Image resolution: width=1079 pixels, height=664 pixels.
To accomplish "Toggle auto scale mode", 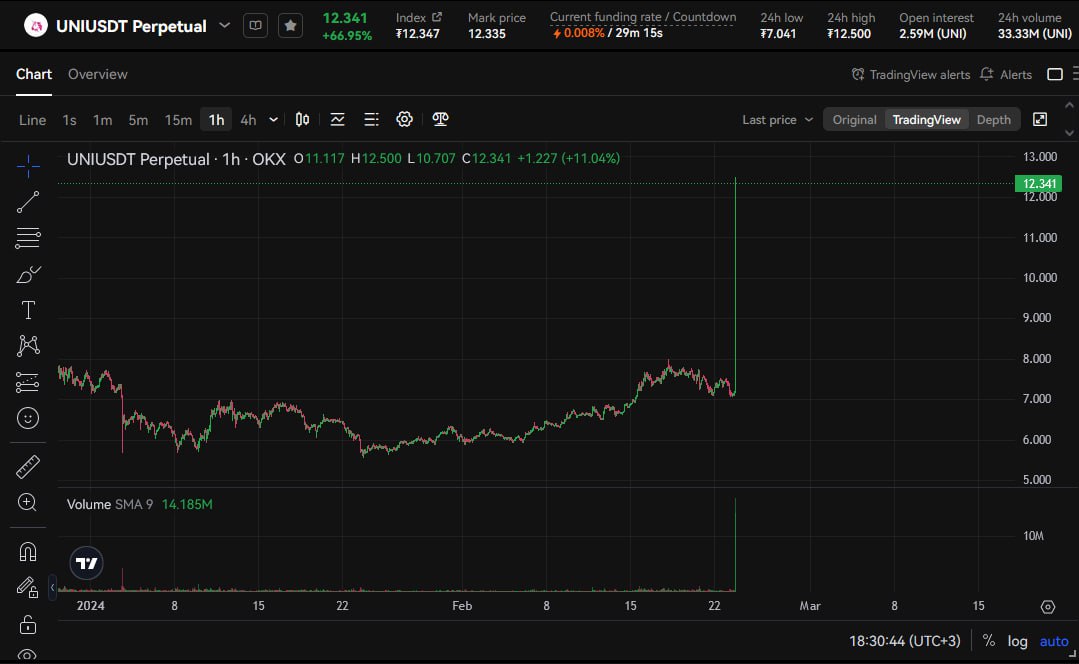I will [1054, 641].
